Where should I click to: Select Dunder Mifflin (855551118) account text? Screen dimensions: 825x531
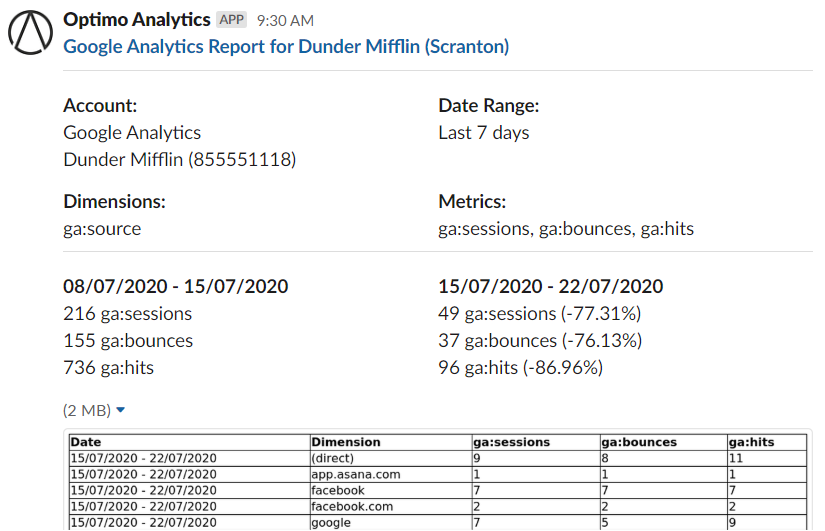(180, 159)
